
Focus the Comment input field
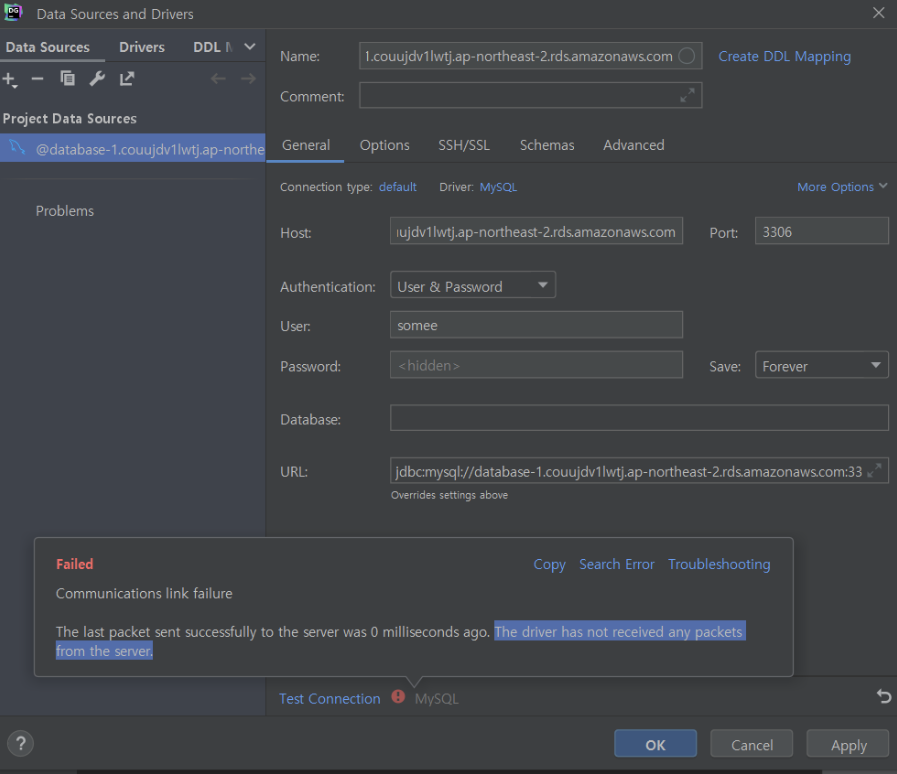click(530, 95)
